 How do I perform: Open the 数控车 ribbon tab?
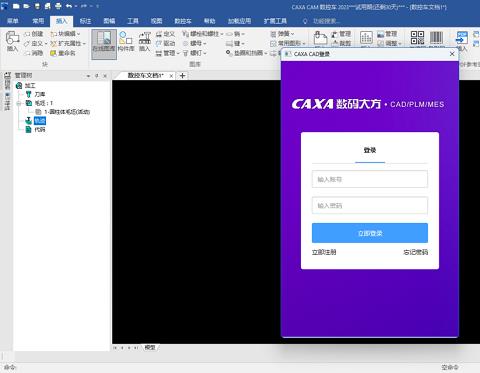tap(183, 21)
